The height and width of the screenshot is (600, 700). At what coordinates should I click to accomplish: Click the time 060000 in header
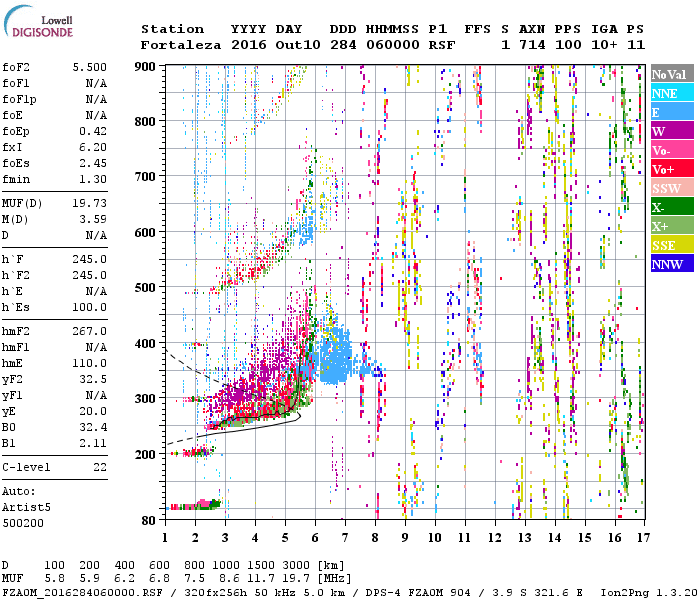click(x=393, y=45)
